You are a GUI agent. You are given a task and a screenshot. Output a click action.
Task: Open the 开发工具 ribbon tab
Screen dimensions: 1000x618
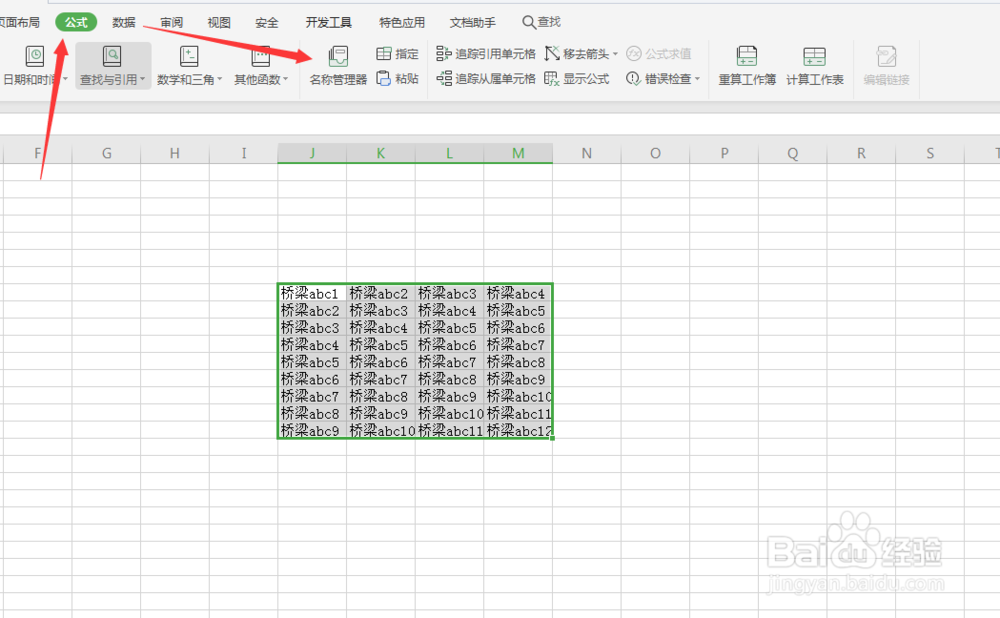click(328, 22)
